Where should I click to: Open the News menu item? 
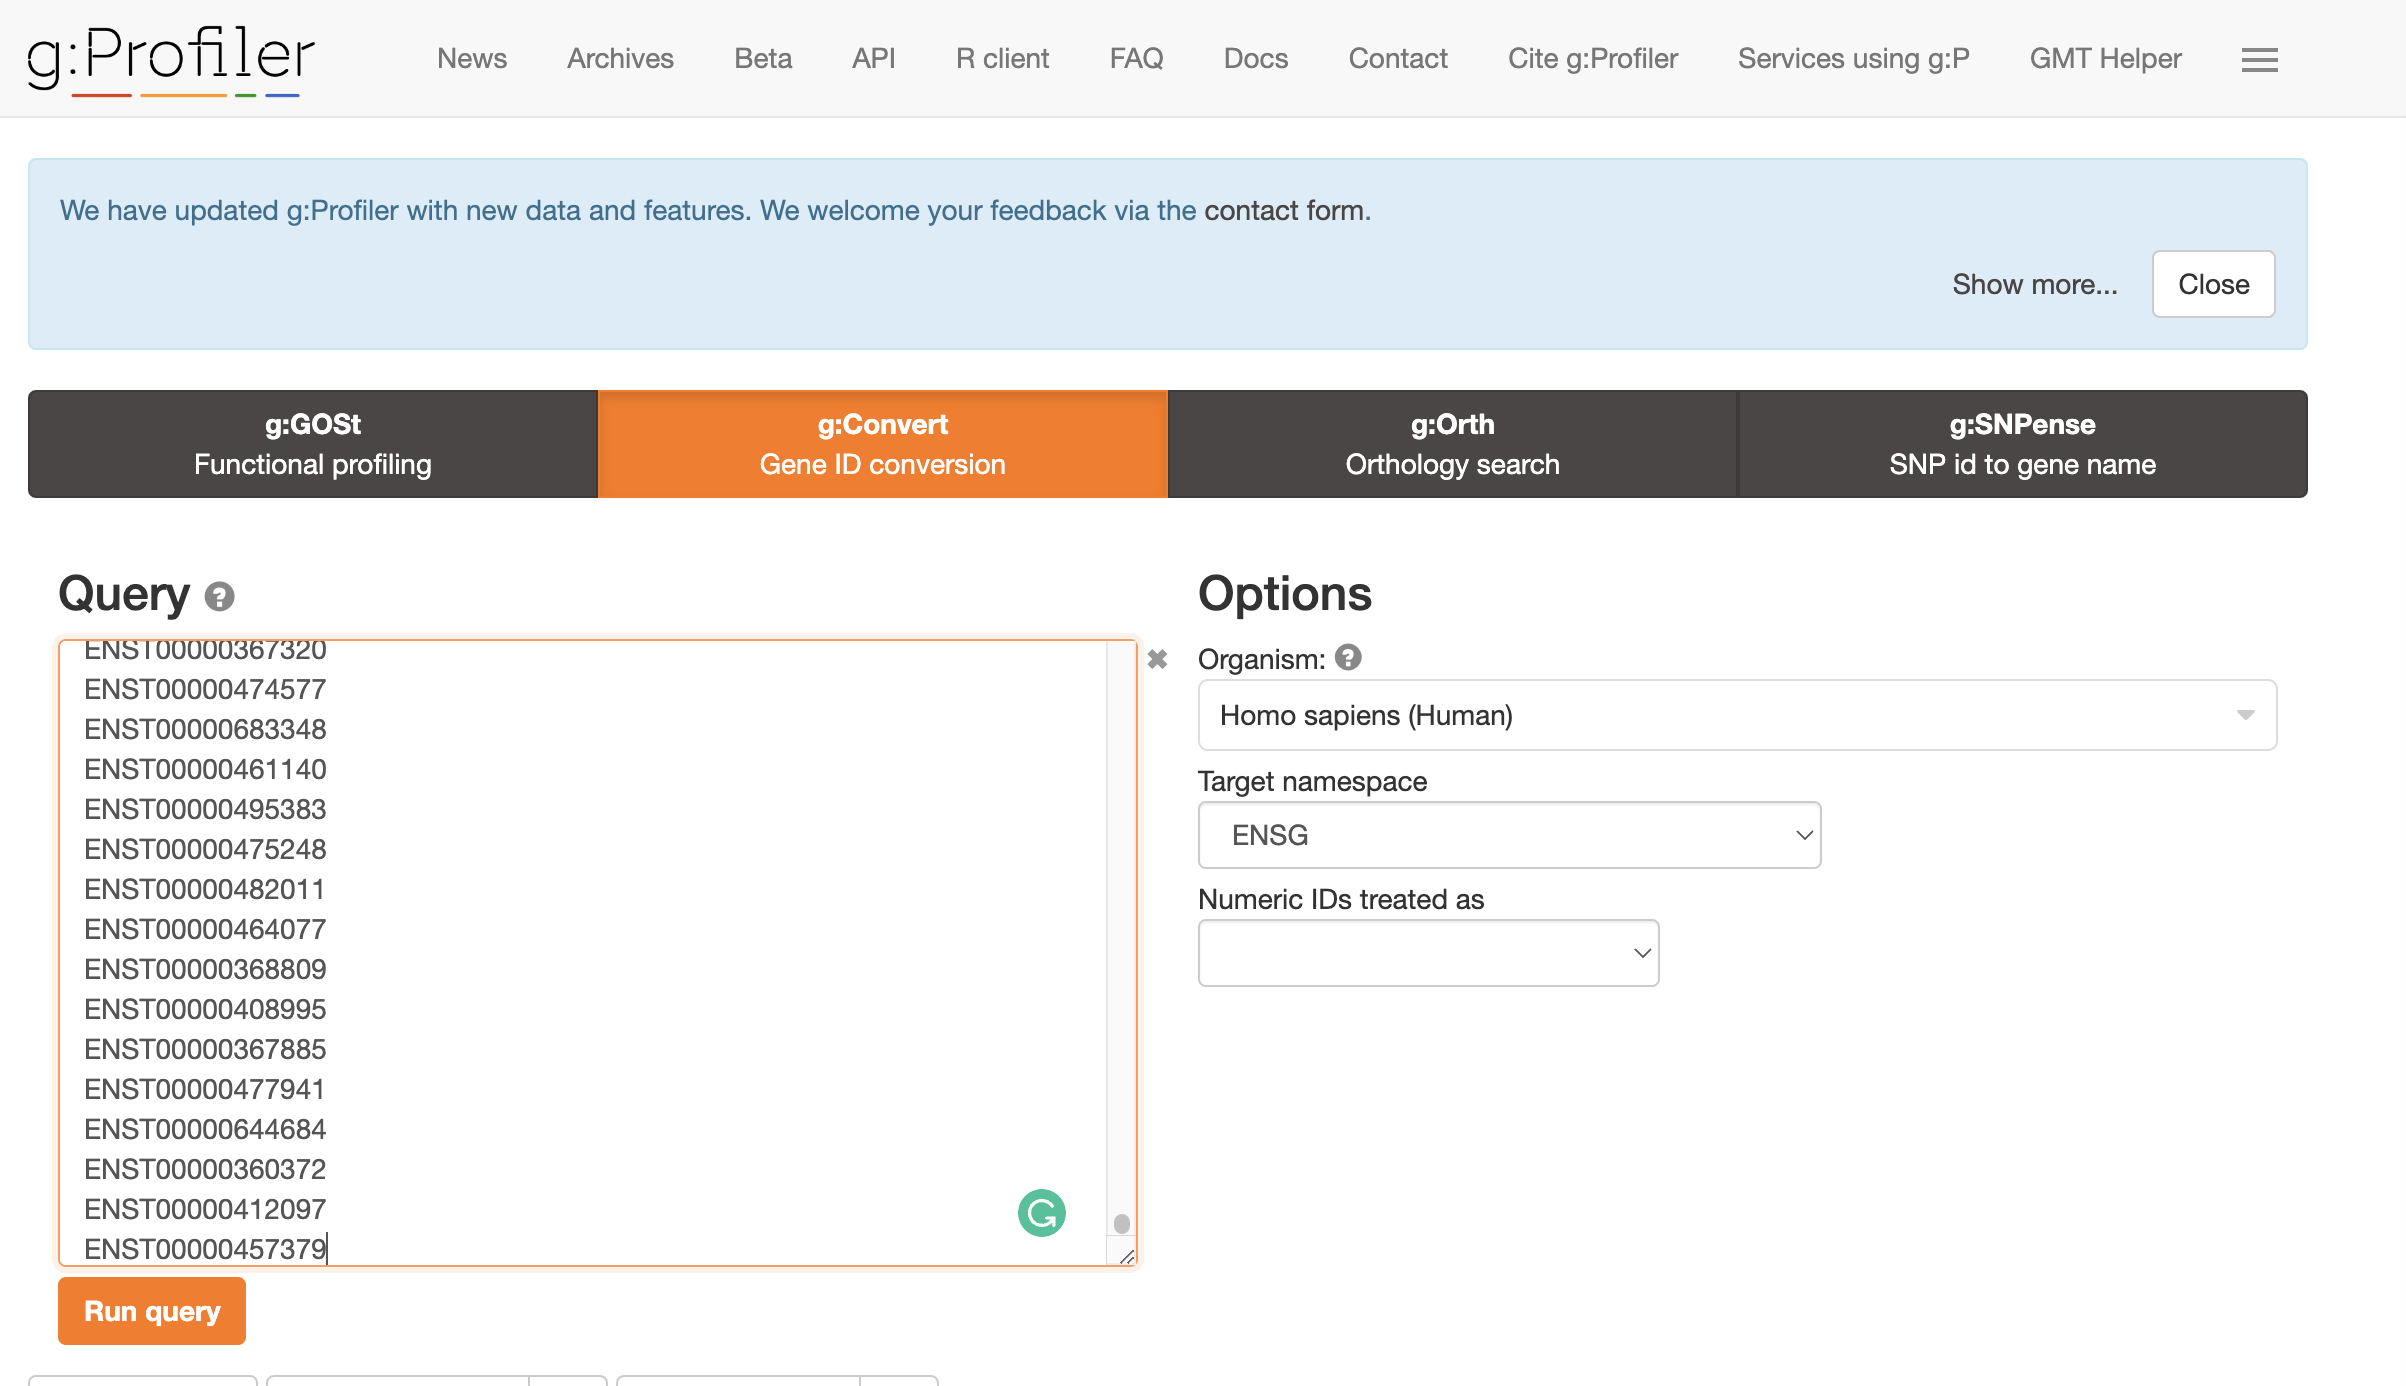[x=472, y=59]
